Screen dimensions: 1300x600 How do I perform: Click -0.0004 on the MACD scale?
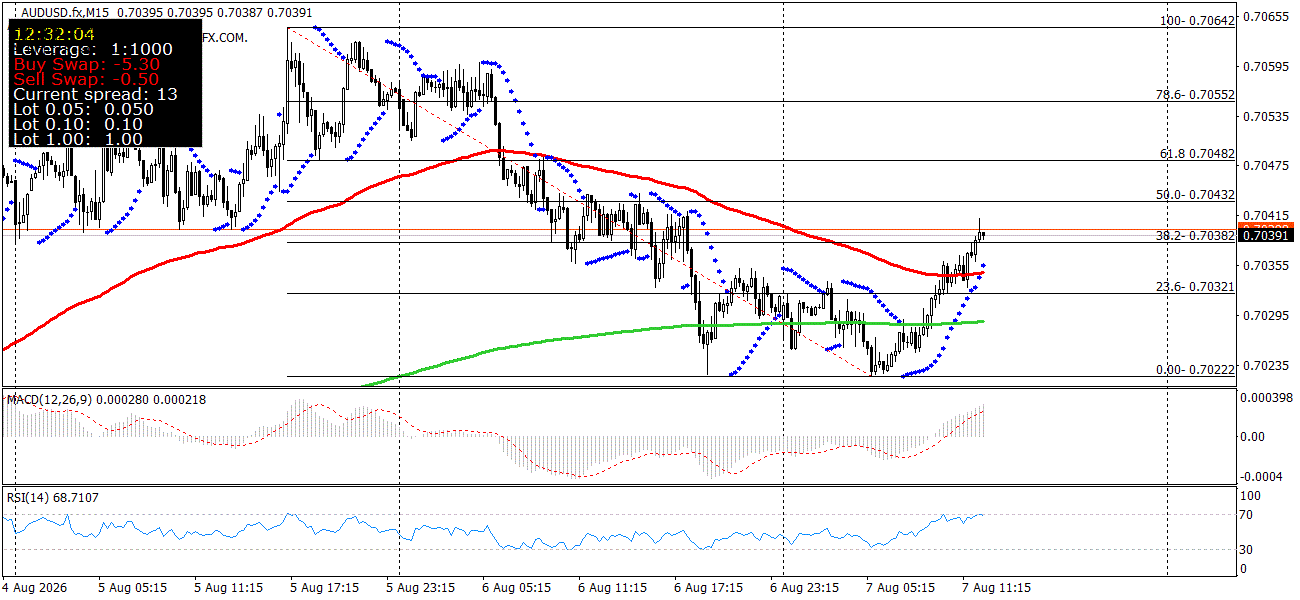click(x=1262, y=476)
